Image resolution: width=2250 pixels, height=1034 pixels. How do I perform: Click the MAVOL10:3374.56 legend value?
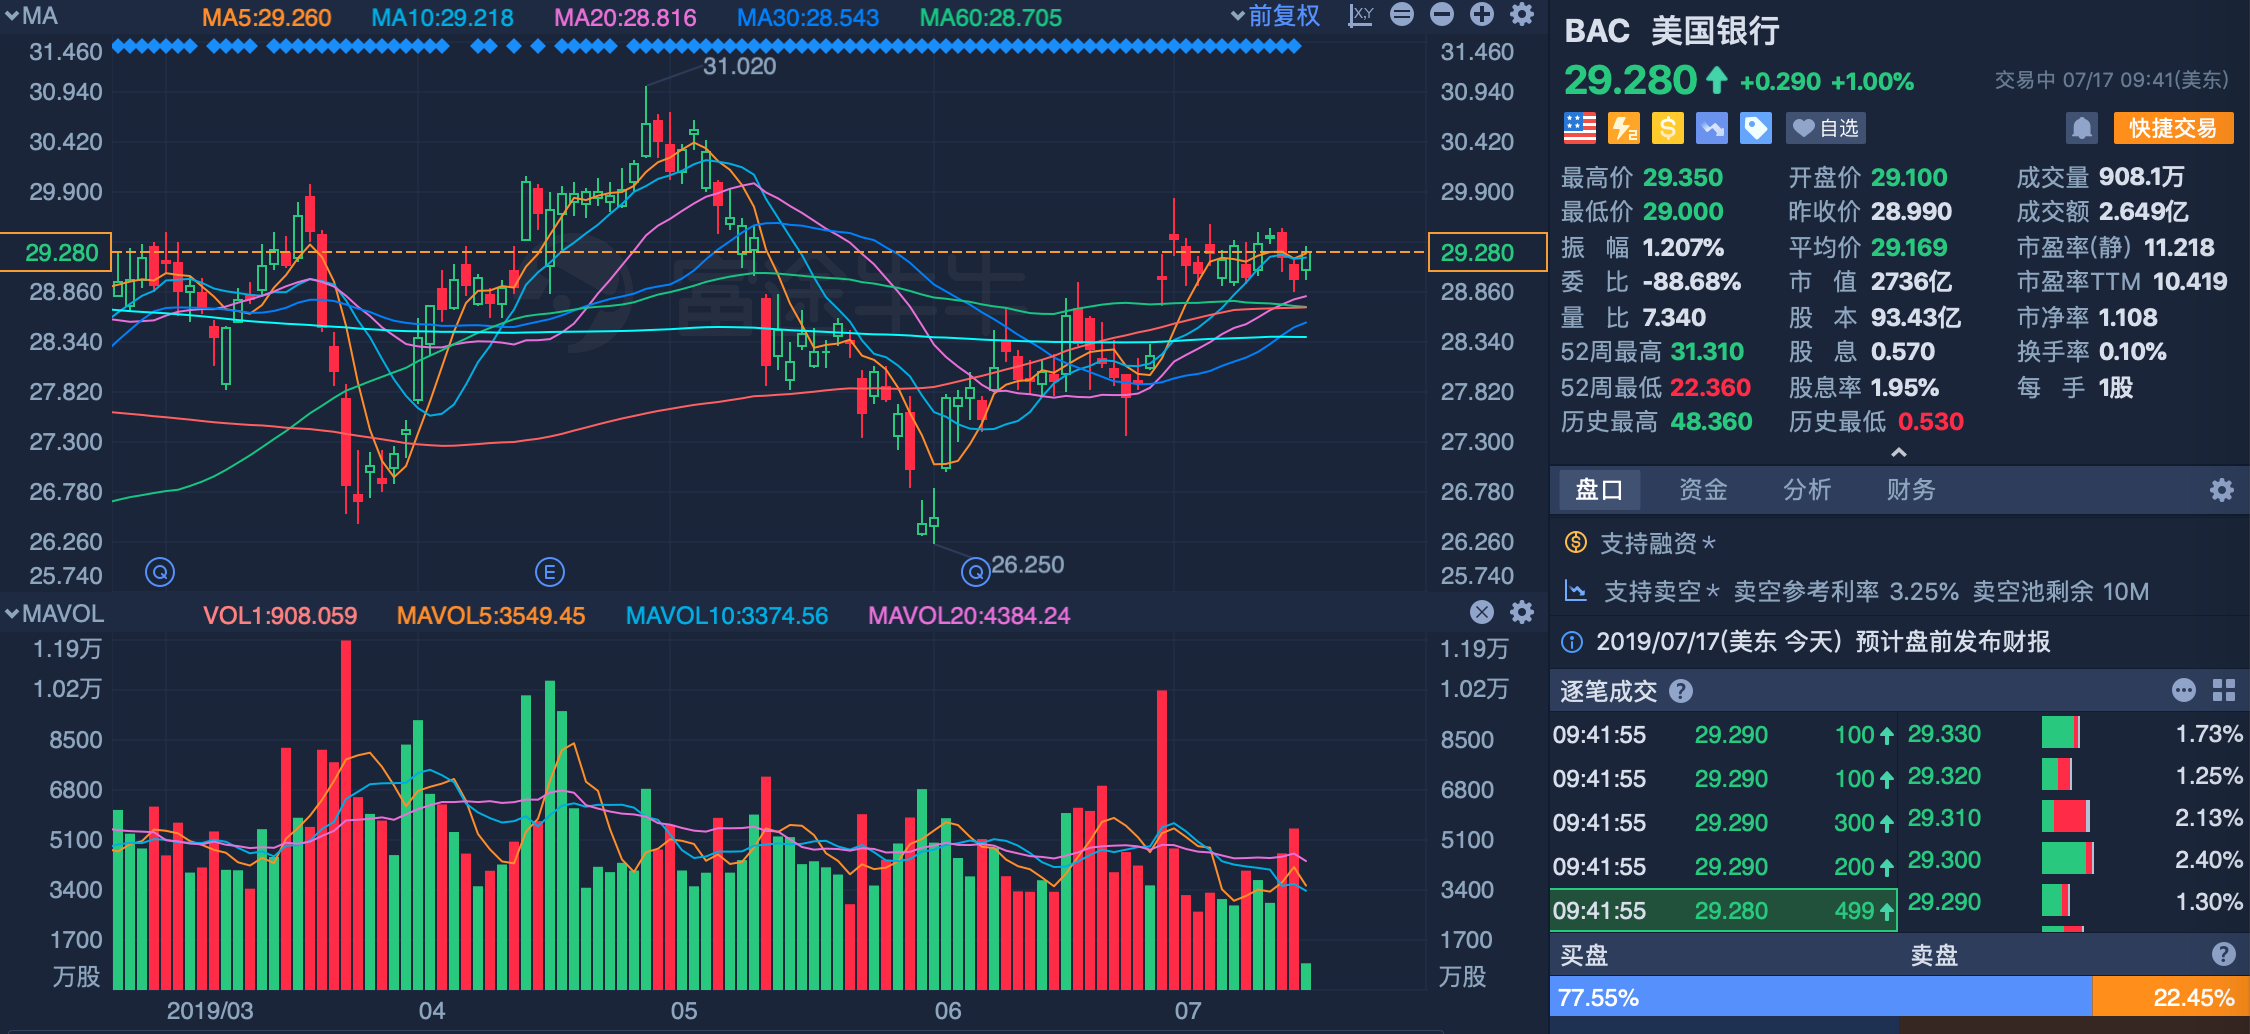point(727,615)
